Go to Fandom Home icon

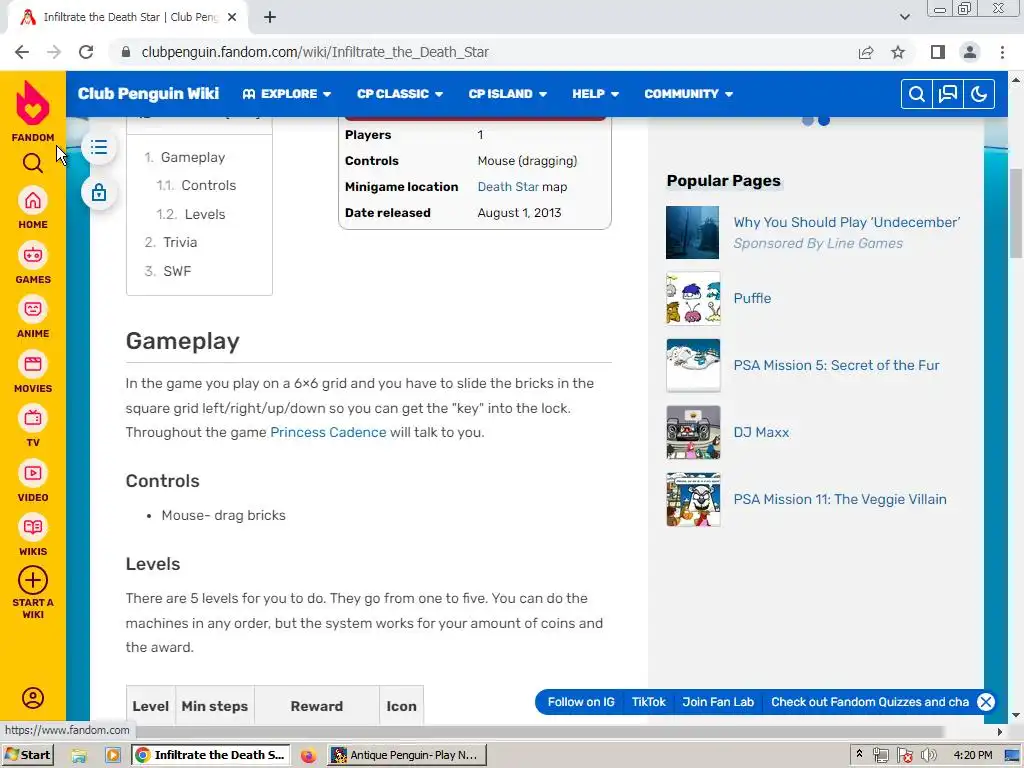[x=33, y=200]
